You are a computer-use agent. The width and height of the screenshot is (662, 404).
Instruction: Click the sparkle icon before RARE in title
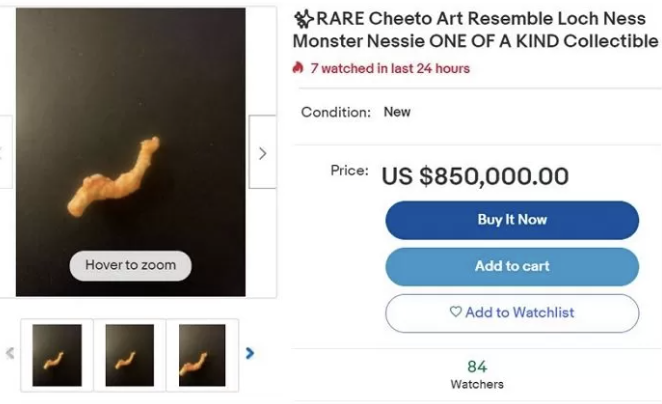[x=303, y=19]
